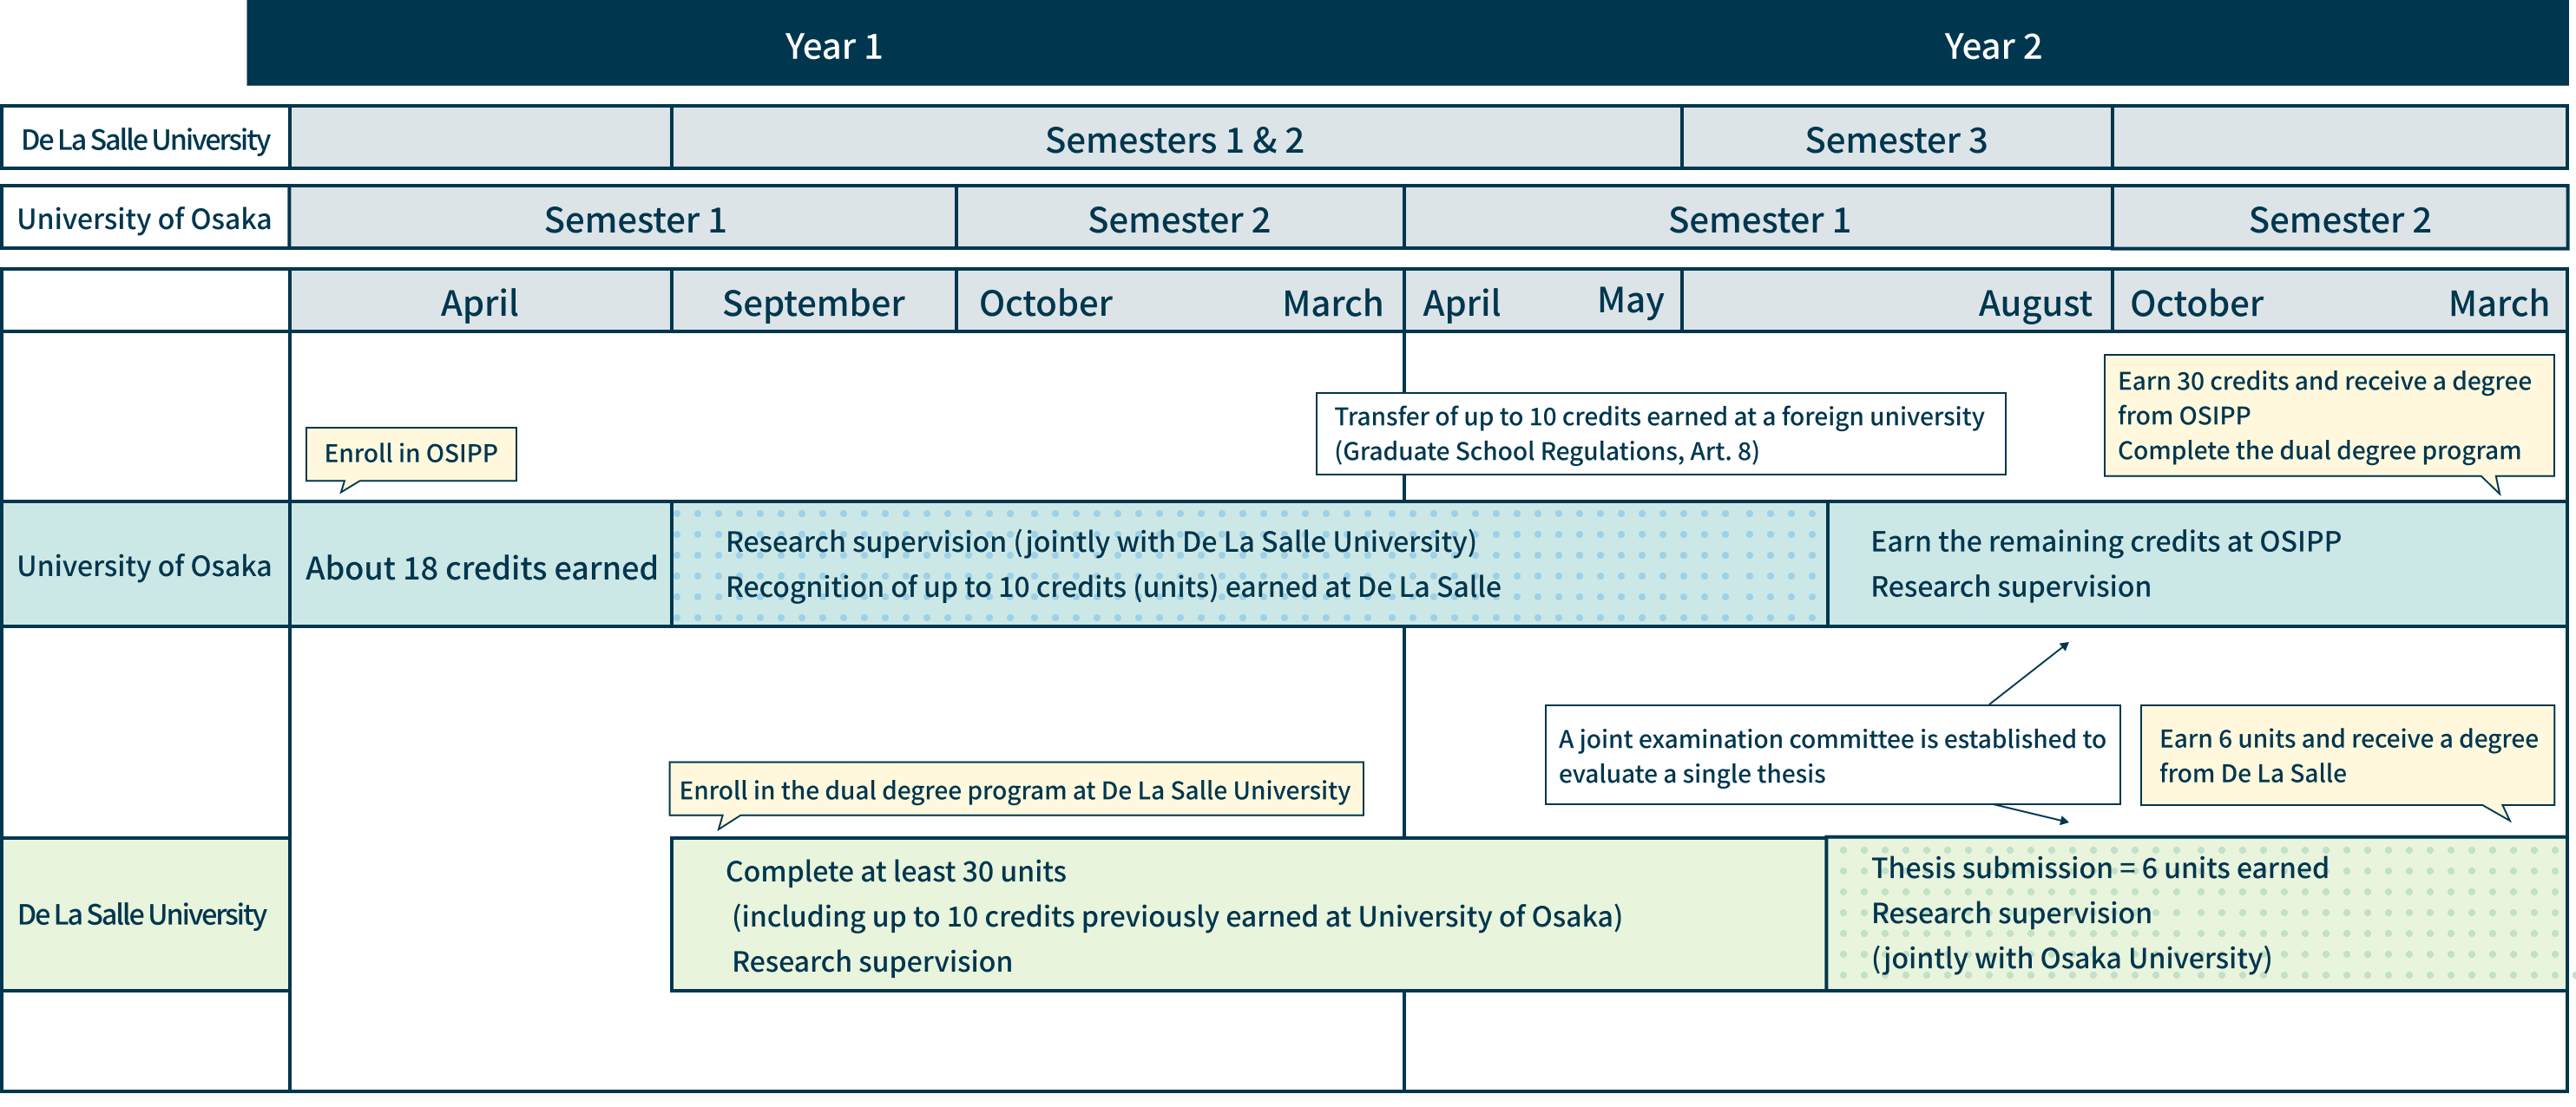The image size is (2576, 1107).
Task: Click the Enroll in OSIPP callout
Action: point(411,453)
